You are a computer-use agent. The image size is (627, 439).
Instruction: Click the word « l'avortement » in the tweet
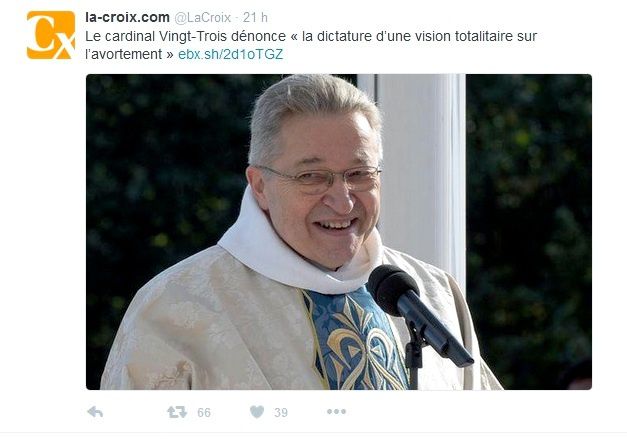coord(123,54)
